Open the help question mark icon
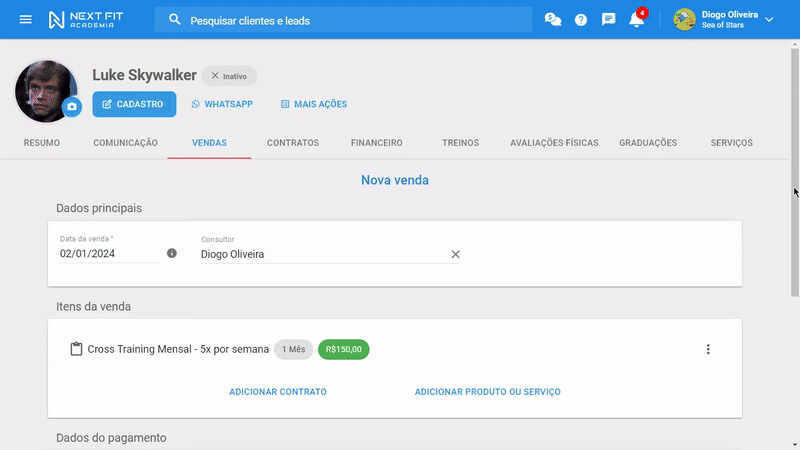The width and height of the screenshot is (800, 450). coord(581,20)
